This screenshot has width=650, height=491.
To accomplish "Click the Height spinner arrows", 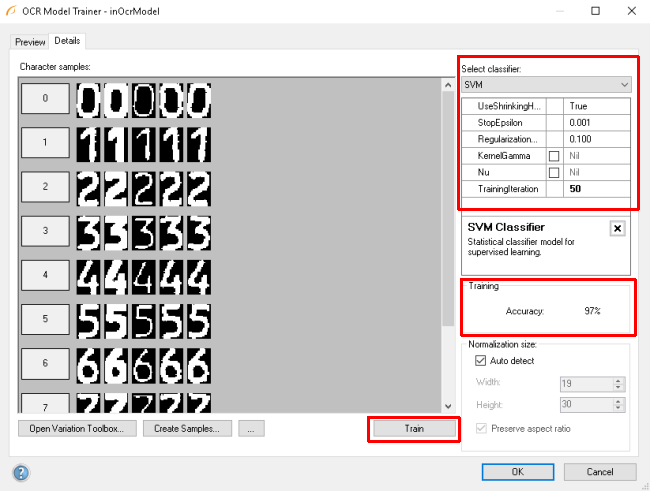I will point(618,407).
